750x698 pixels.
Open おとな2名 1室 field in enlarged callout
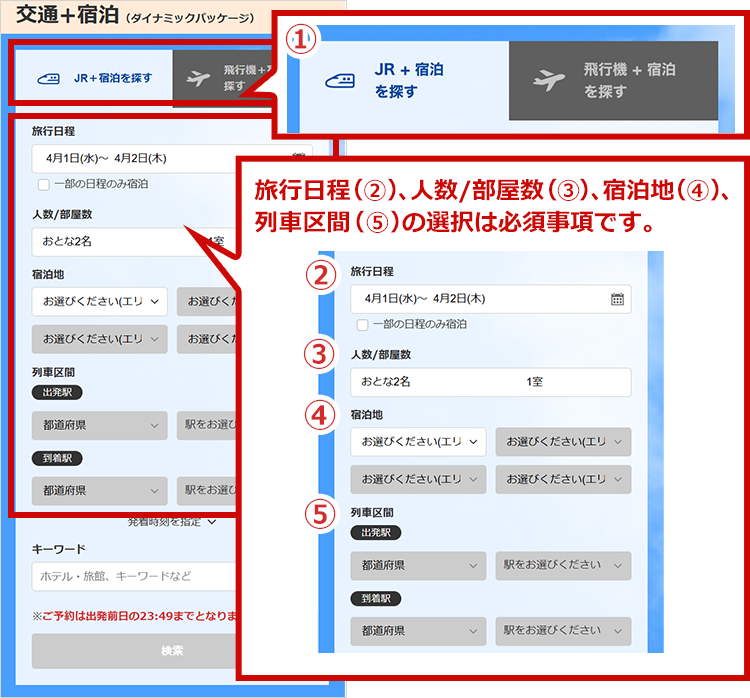[x=491, y=382]
